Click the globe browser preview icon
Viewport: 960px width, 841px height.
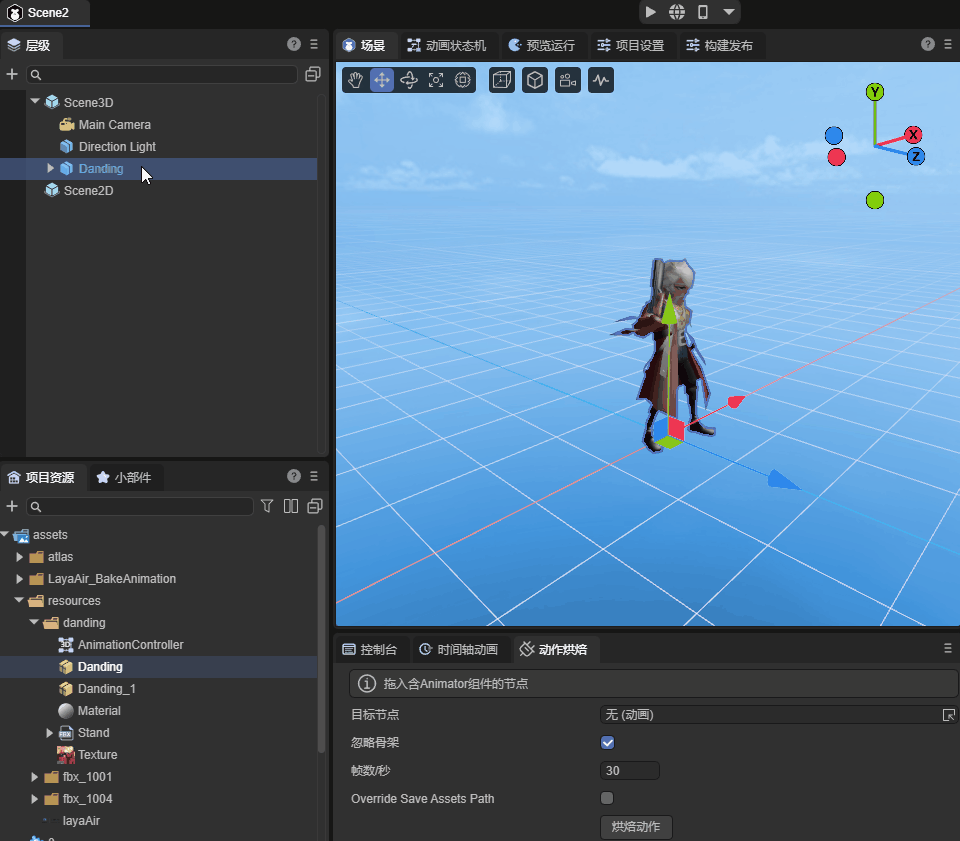[677, 12]
